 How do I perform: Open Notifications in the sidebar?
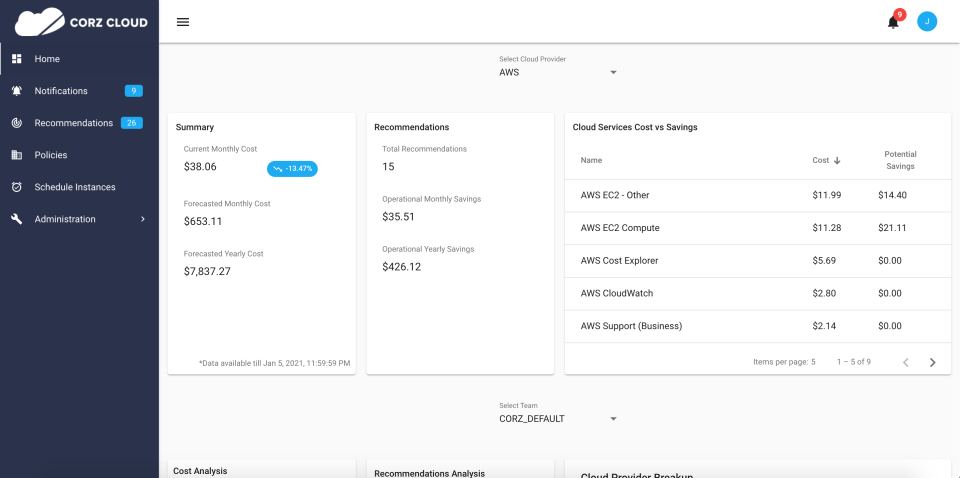click(61, 91)
